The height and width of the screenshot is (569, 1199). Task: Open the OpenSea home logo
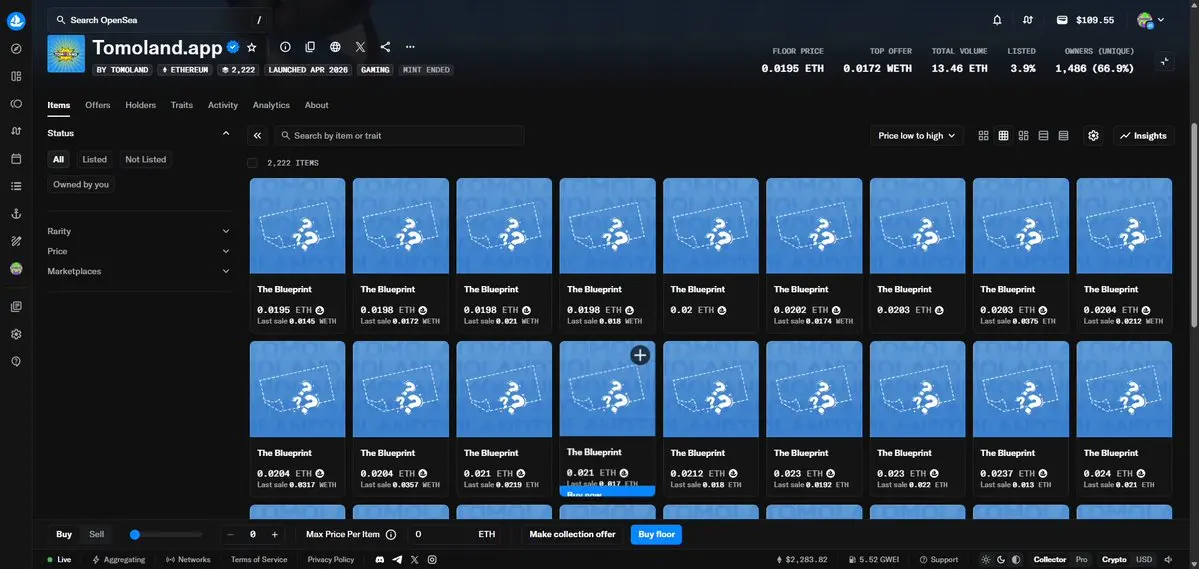point(16,21)
